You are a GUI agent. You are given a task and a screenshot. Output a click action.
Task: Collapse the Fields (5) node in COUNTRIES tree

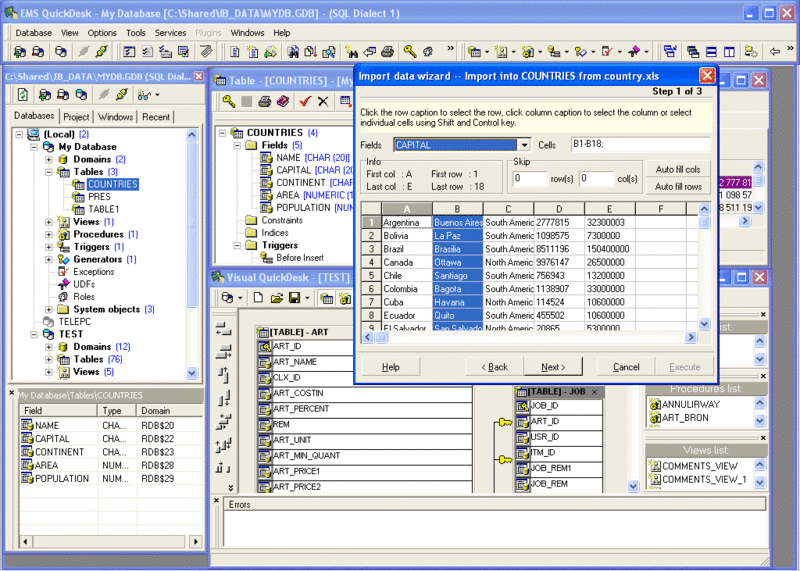click(237, 145)
